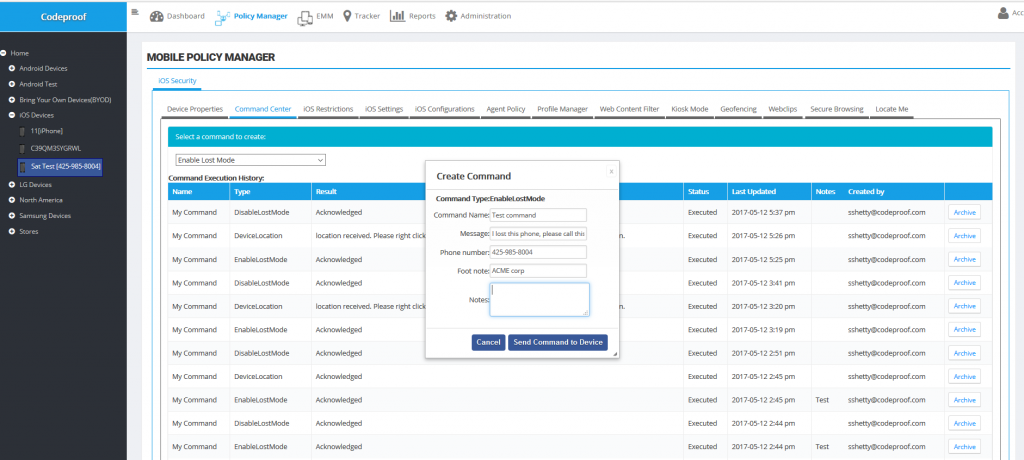Click Cancel in Create Command dialog
The image size is (1024, 460).
tap(488, 342)
